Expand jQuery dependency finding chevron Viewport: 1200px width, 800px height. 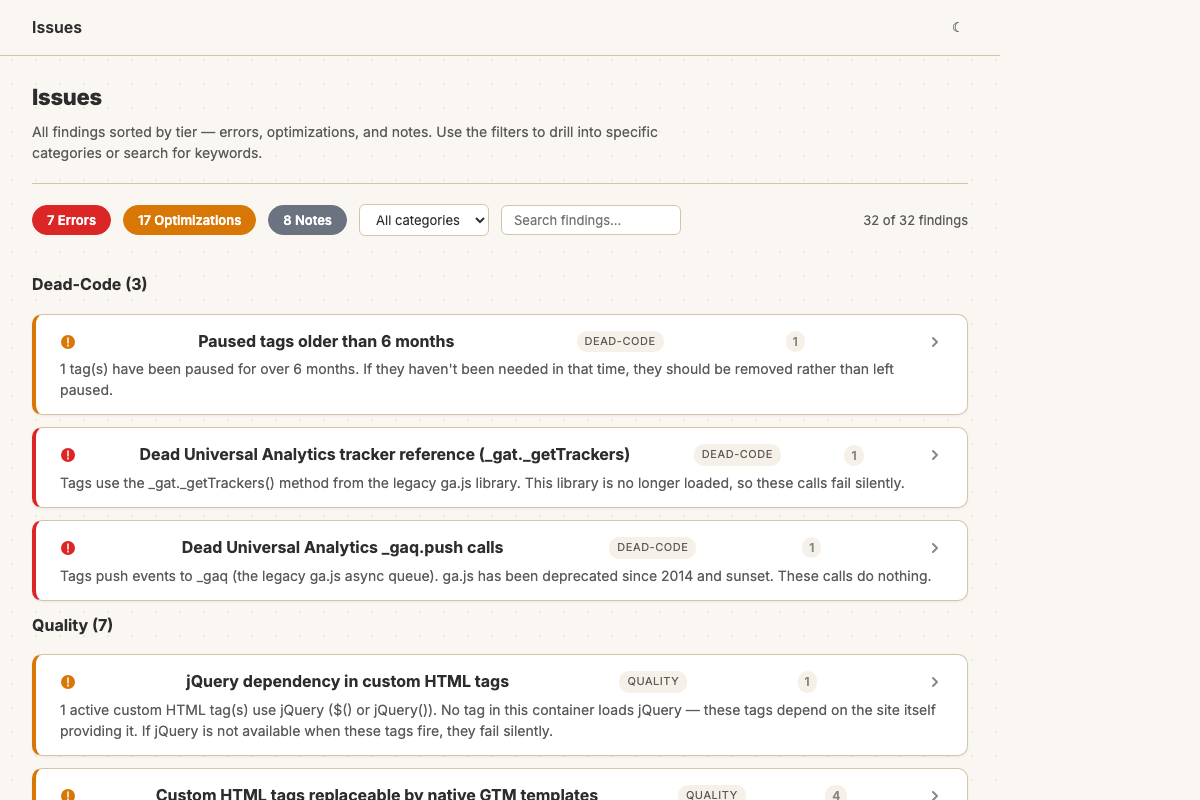point(935,682)
